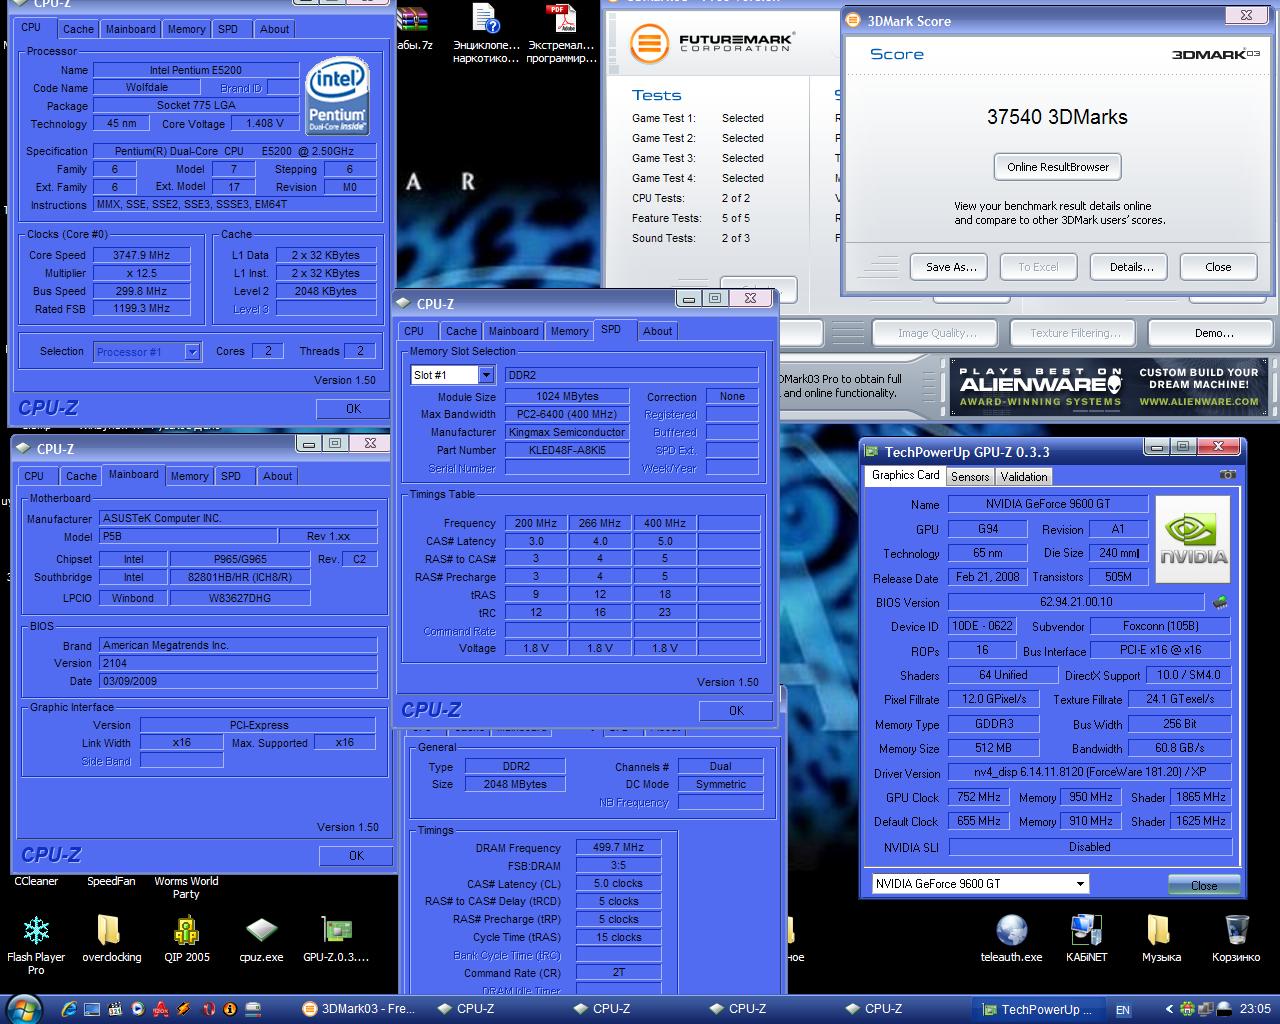The width and height of the screenshot is (1280, 1024).
Task: Launch Internet Explorer from quick launch
Action: 69,1009
